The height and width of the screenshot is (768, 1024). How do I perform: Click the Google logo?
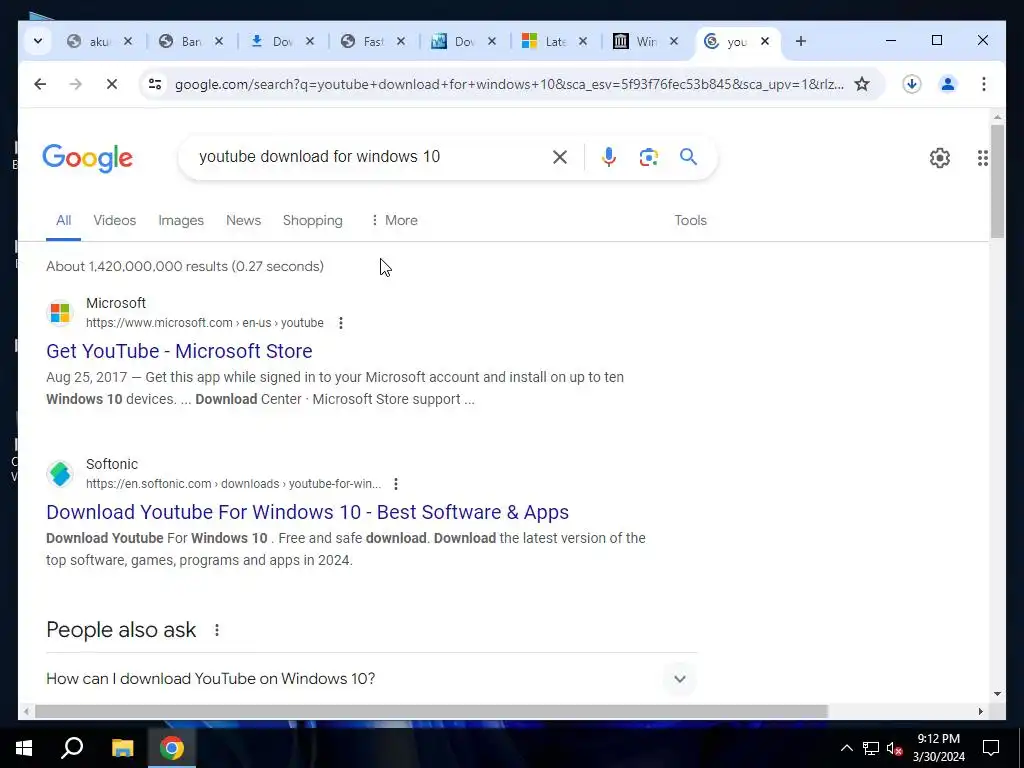[x=88, y=158]
